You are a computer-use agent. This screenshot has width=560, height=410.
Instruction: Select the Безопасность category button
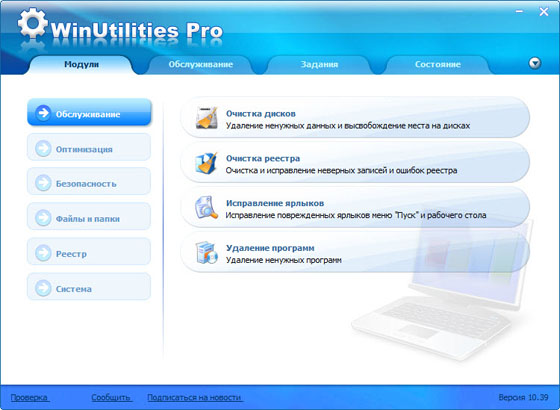click(x=89, y=182)
